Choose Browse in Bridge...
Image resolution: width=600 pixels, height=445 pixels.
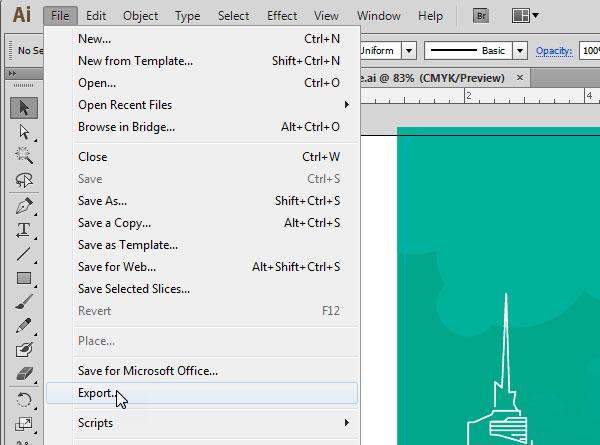(202, 127)
